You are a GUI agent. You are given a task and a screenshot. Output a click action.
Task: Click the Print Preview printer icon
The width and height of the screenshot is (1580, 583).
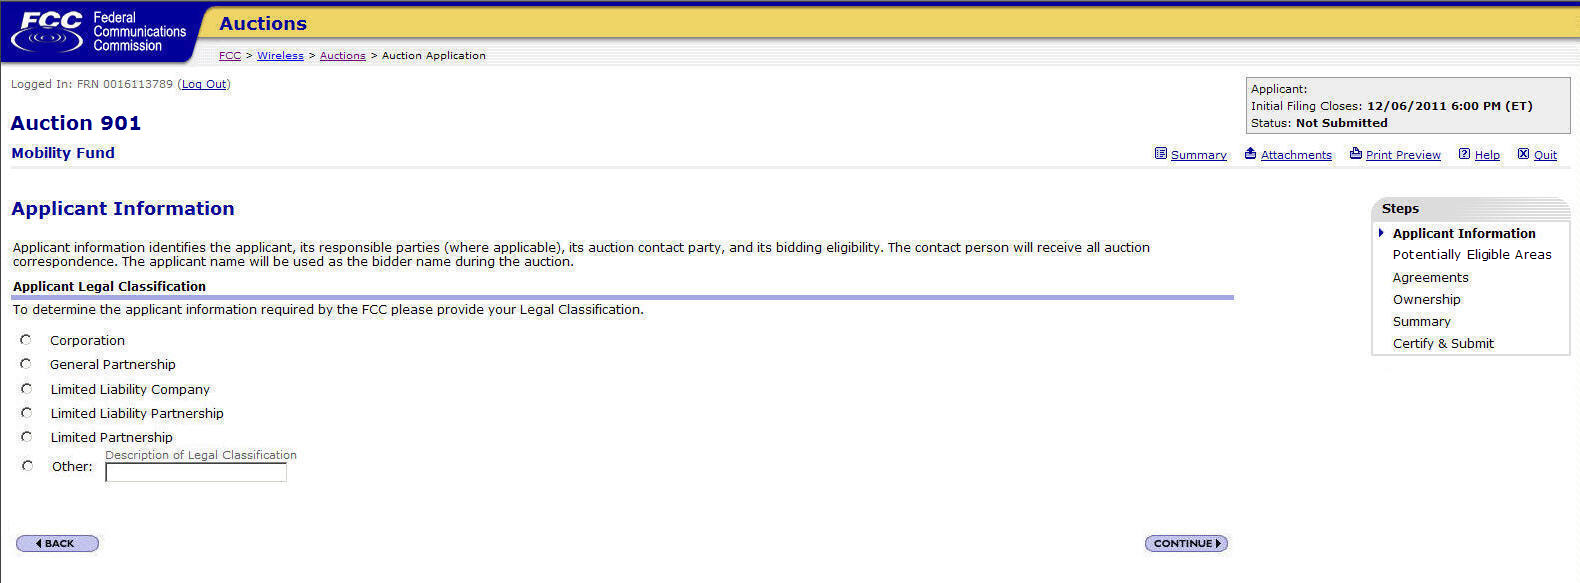pos(1355,154)
